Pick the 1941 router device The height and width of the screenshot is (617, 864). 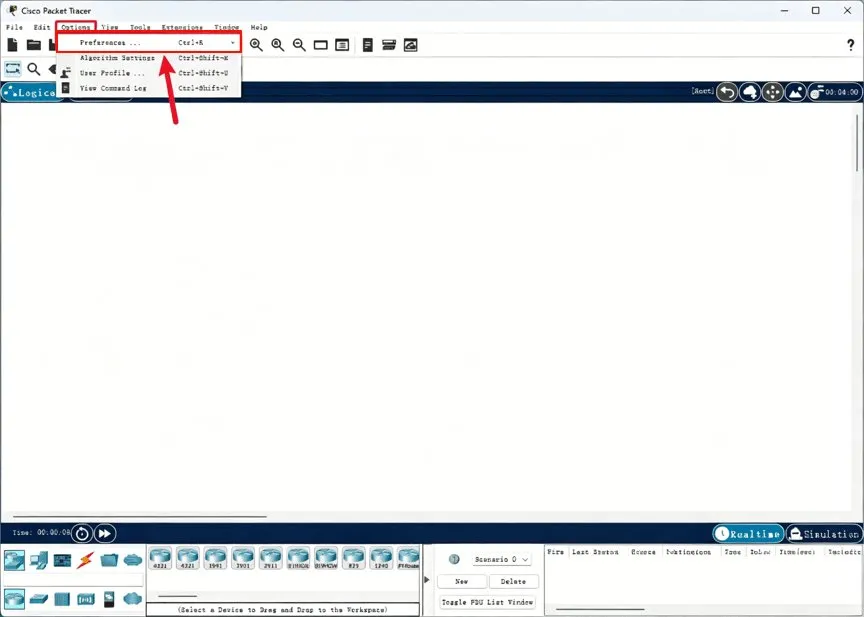coord(215,558)
